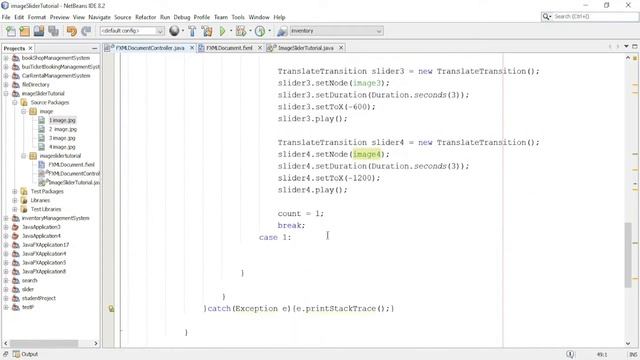640x360 pixels.
Task: Expand the CarRentalManagementSystem project node
Action: click(6, 76)
